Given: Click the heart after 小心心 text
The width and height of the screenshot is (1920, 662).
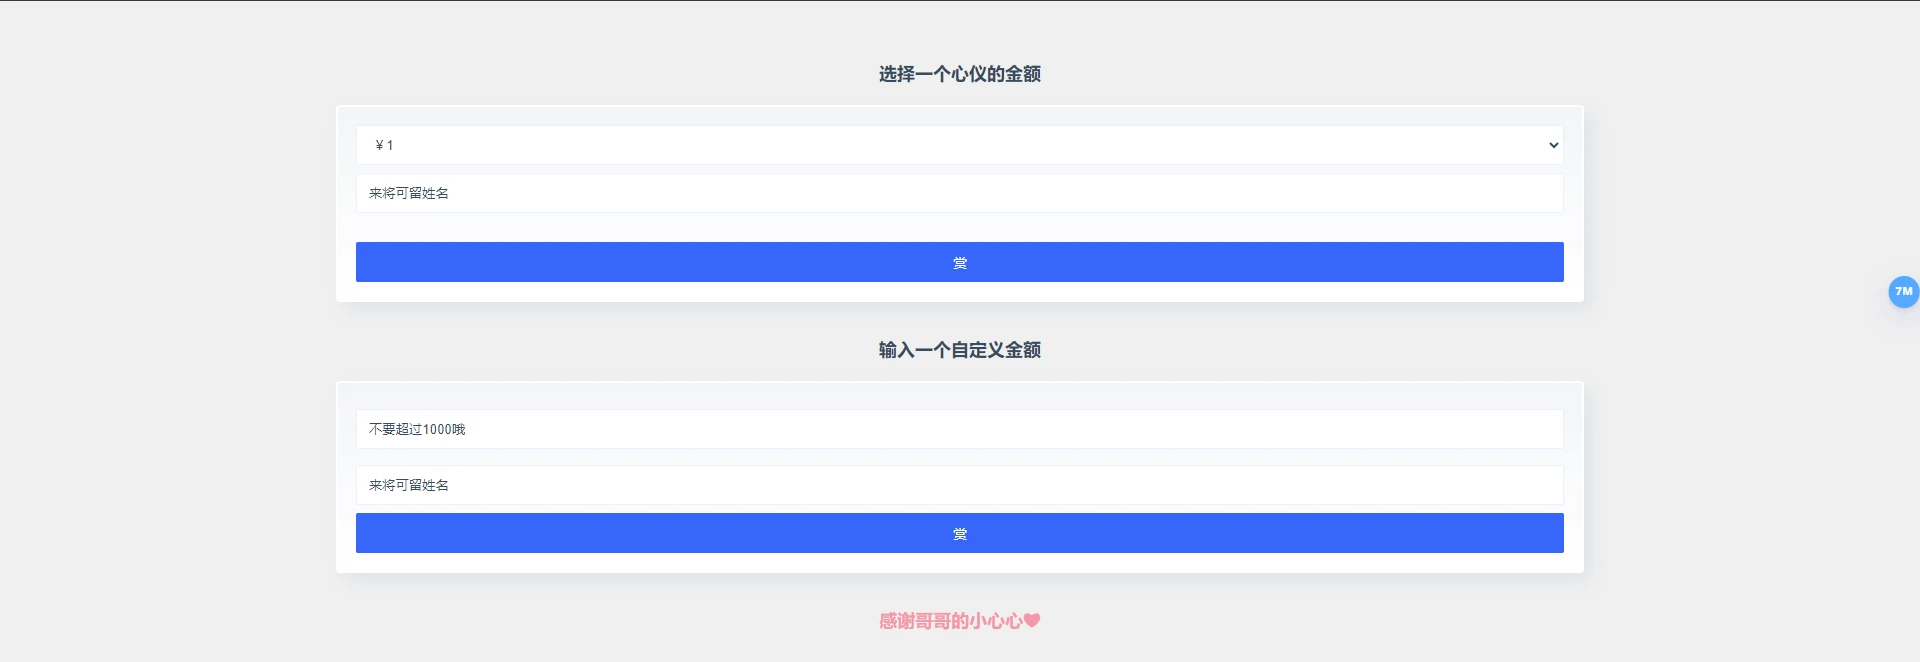Looking at the screenshot, I should click(x=1032, y=621).
